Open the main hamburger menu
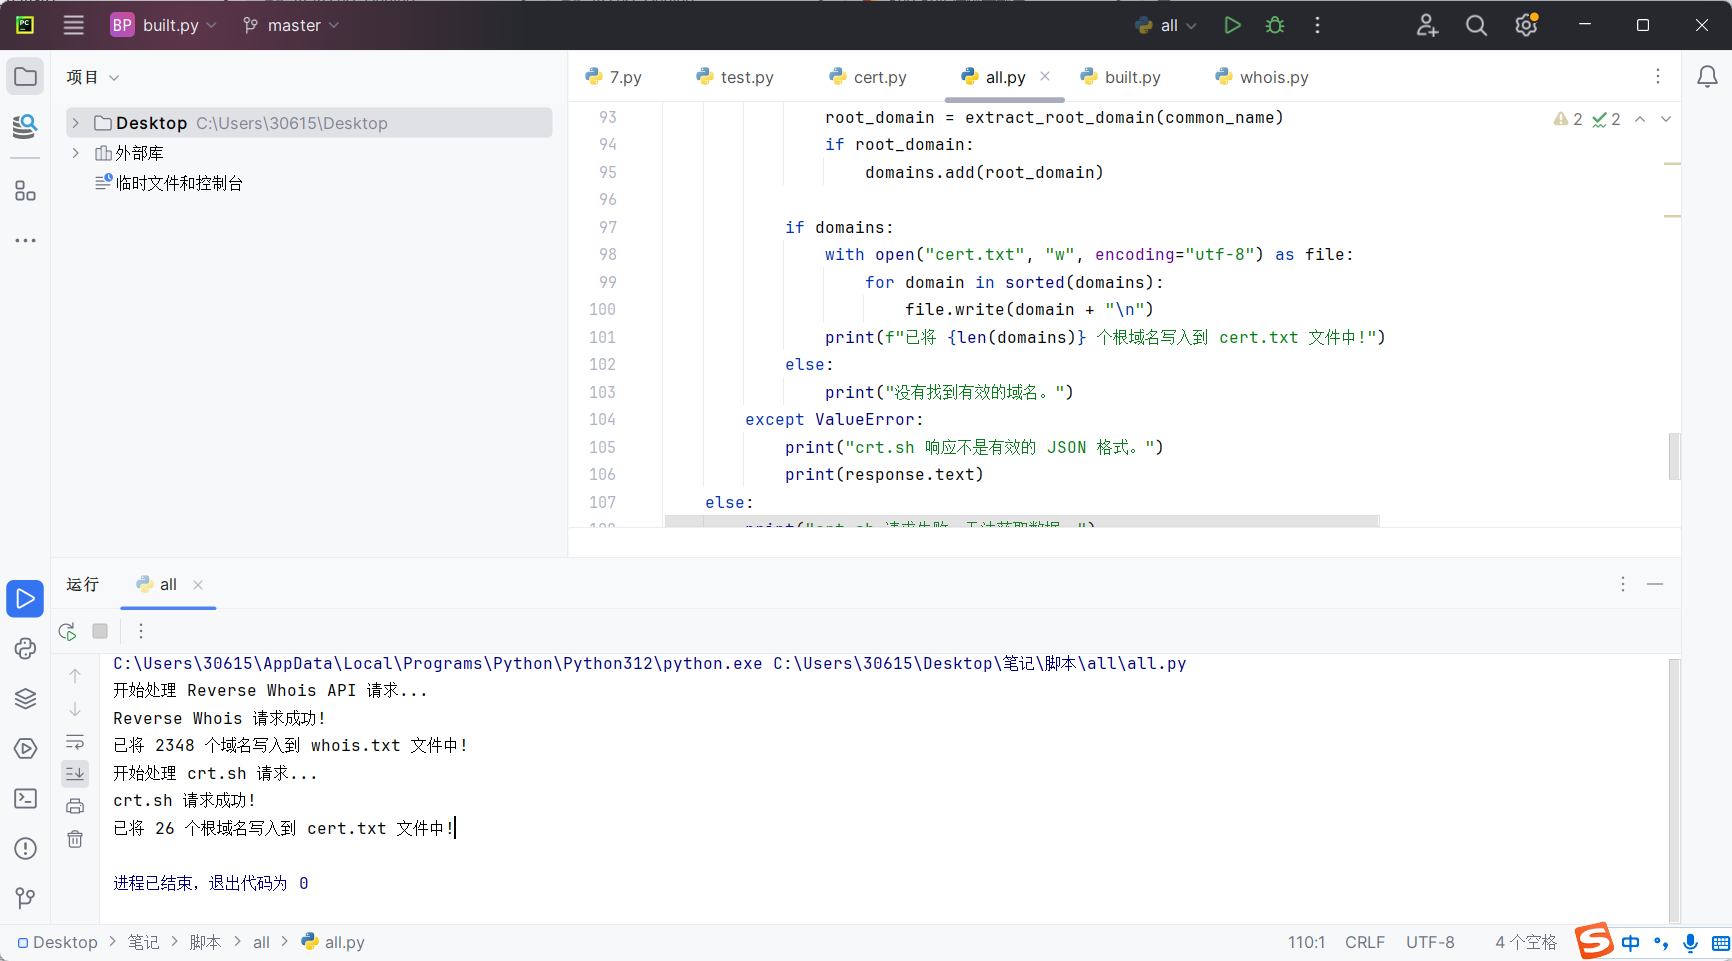The height and width of the screenshot is (961, 1732). 74,25
